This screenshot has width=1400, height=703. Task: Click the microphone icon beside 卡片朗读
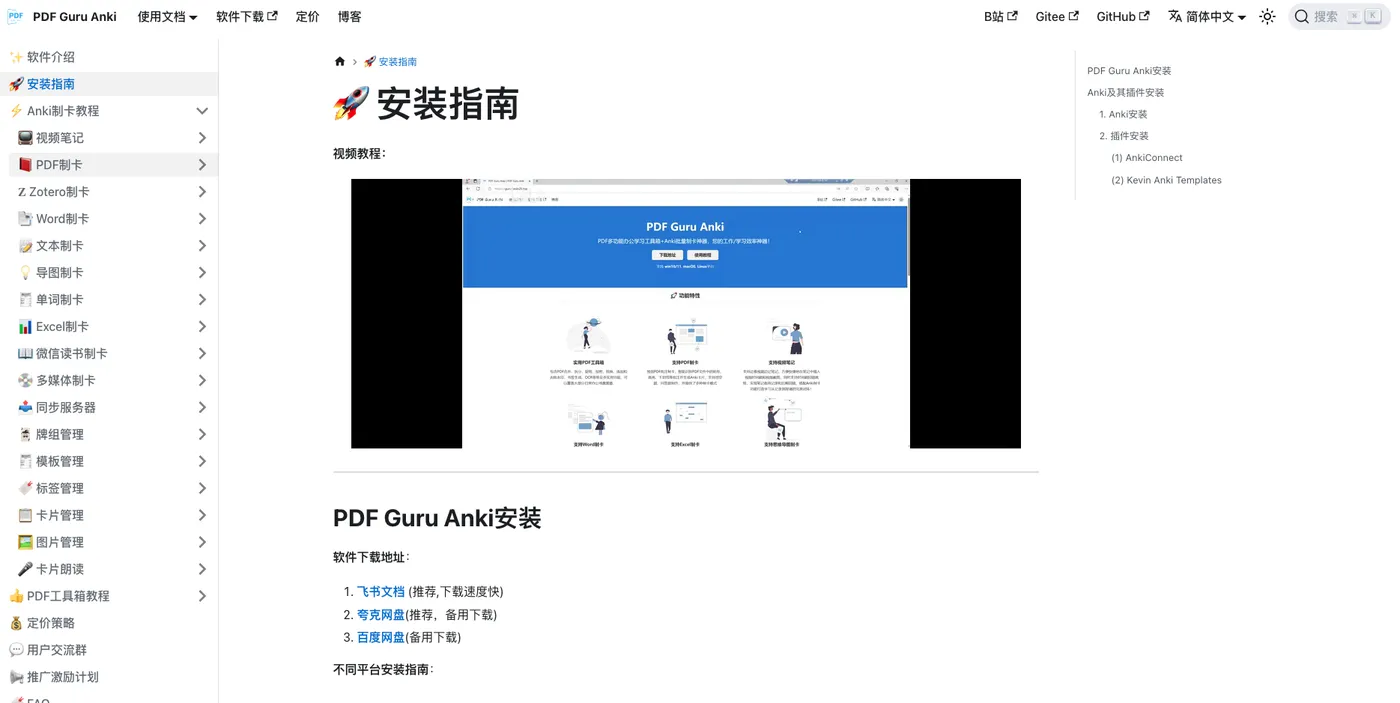point(25,570)
